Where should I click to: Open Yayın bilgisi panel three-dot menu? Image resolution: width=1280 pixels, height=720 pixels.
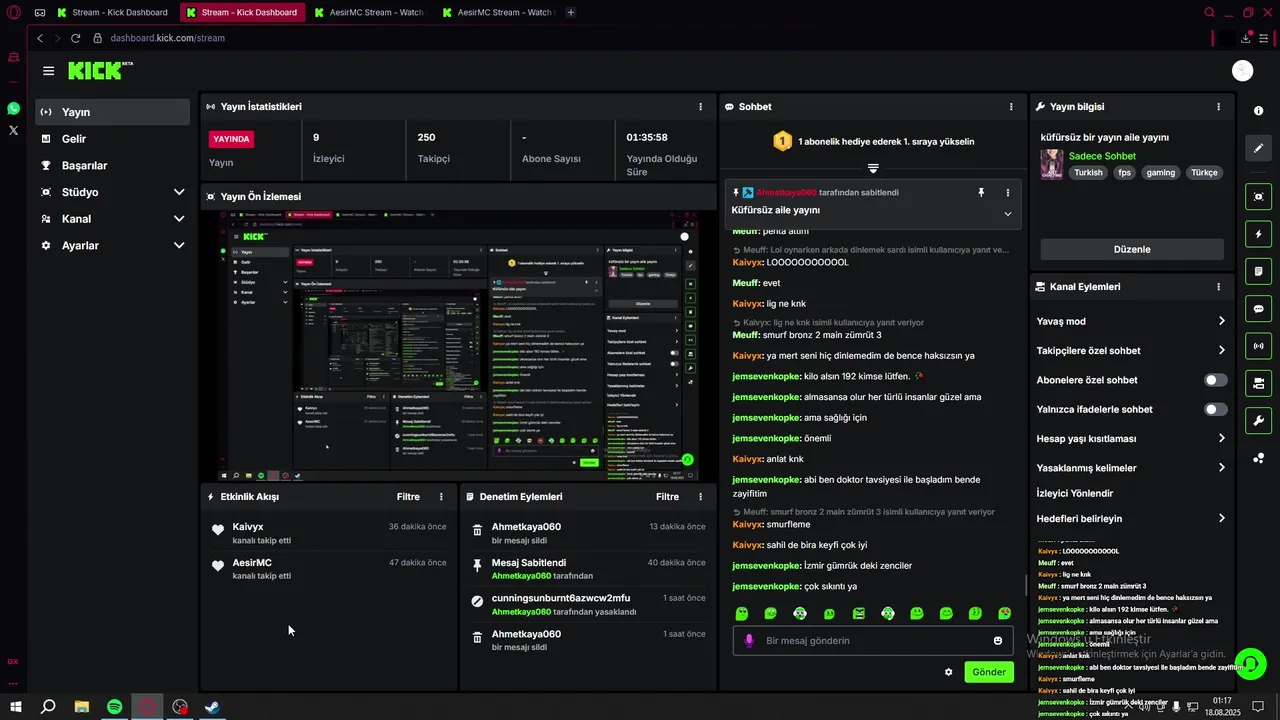pos(1218,106)
